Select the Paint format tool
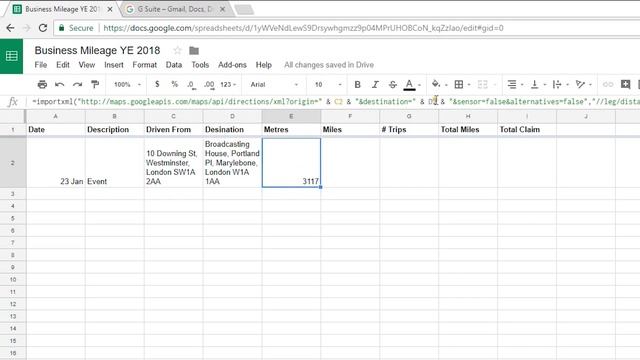The width and height of the screenshot is (640, 360). point(95,84)
